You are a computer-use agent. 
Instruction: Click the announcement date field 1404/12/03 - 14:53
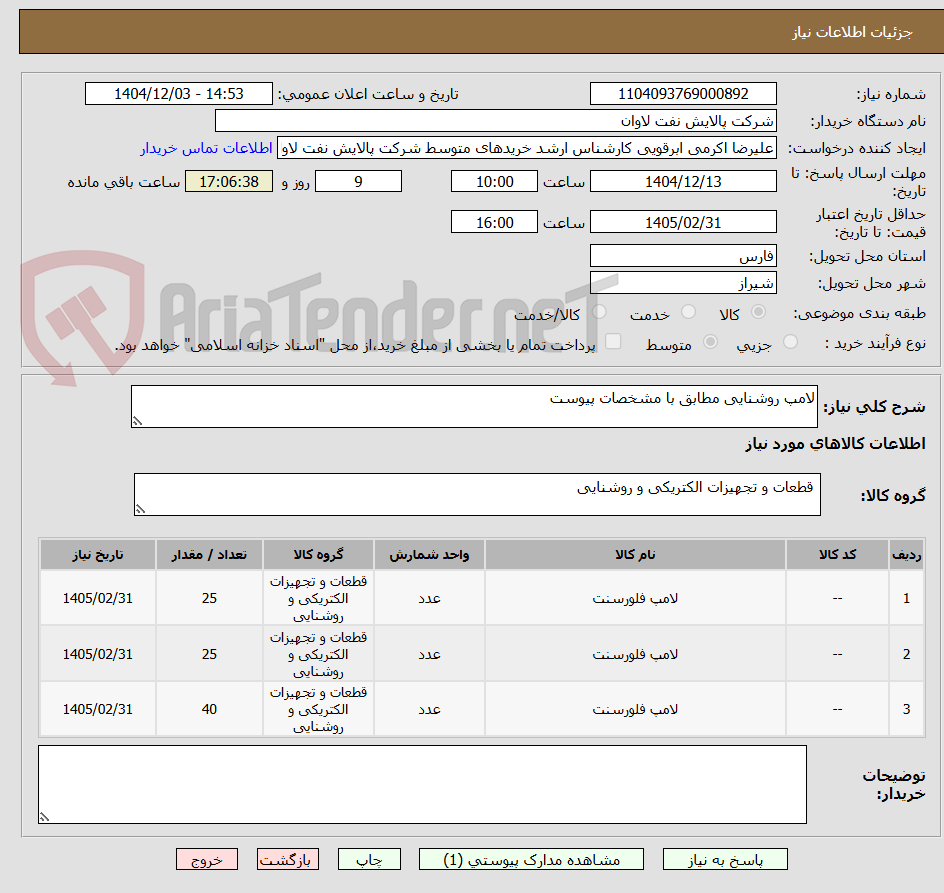coord(179,94)
